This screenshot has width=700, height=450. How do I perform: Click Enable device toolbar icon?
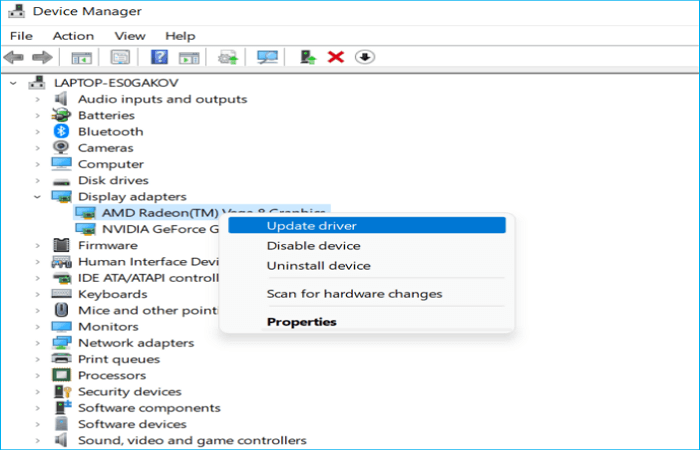click(308, 57)
